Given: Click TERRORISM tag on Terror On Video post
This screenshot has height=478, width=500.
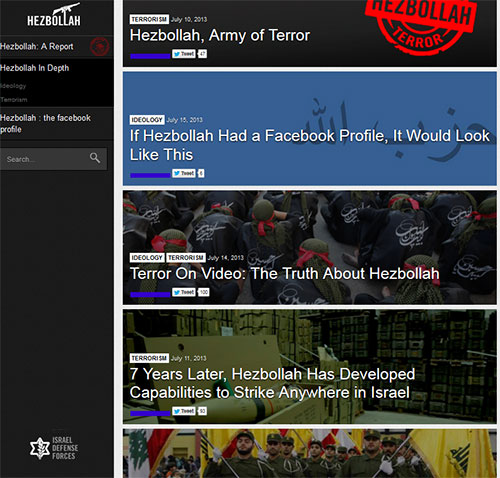Looking at the screenshot, I should coord(186,258).
